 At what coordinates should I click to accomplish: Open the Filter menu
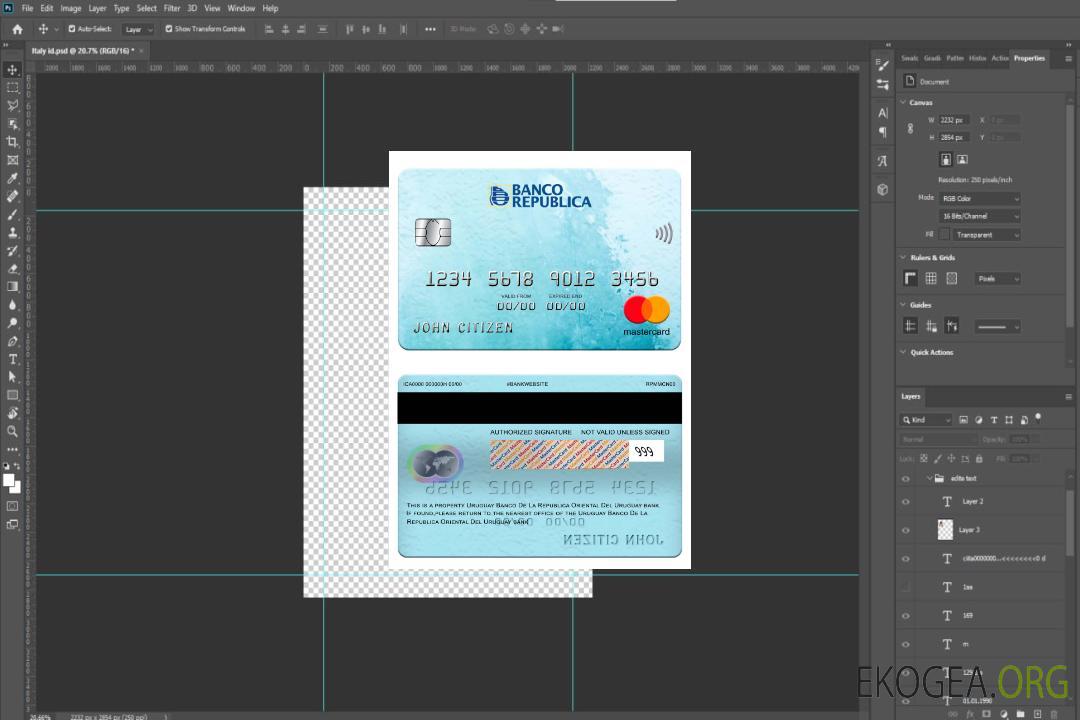172,8
